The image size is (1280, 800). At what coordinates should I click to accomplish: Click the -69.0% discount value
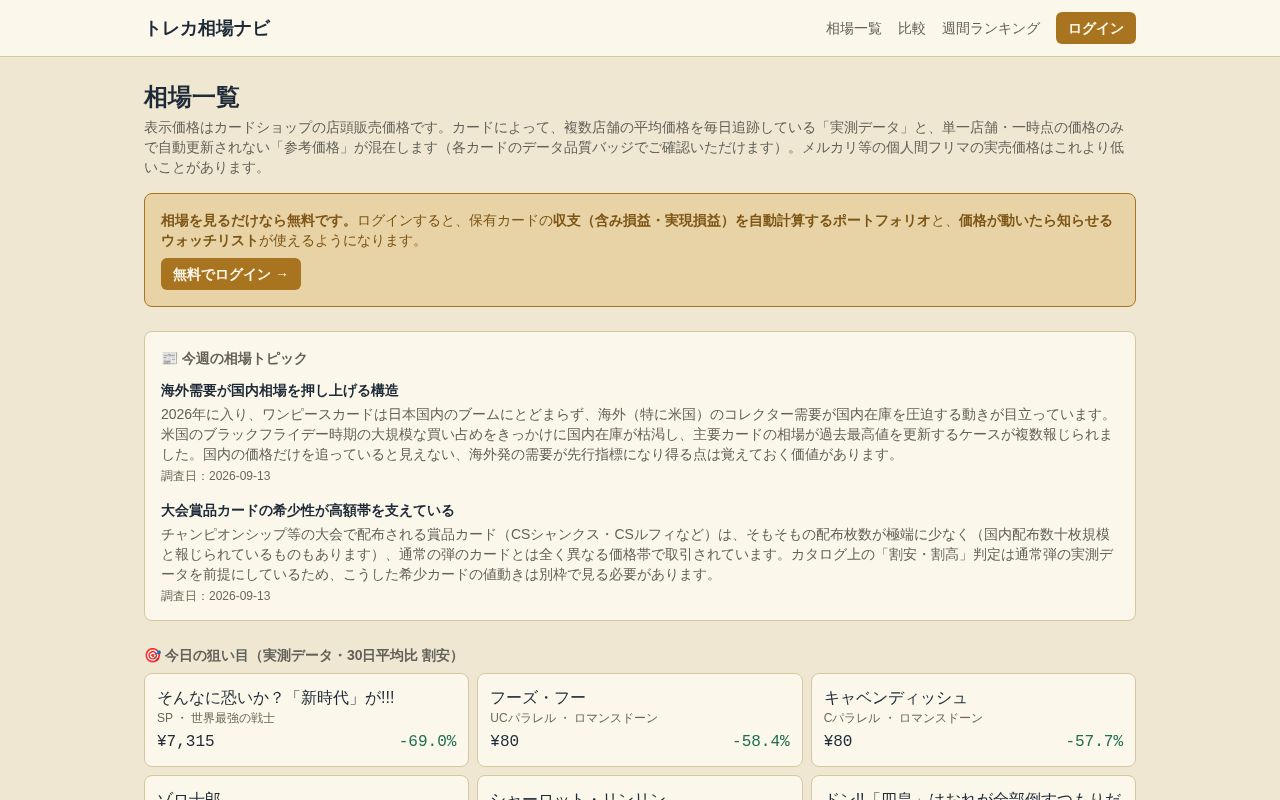click(428, 741)
